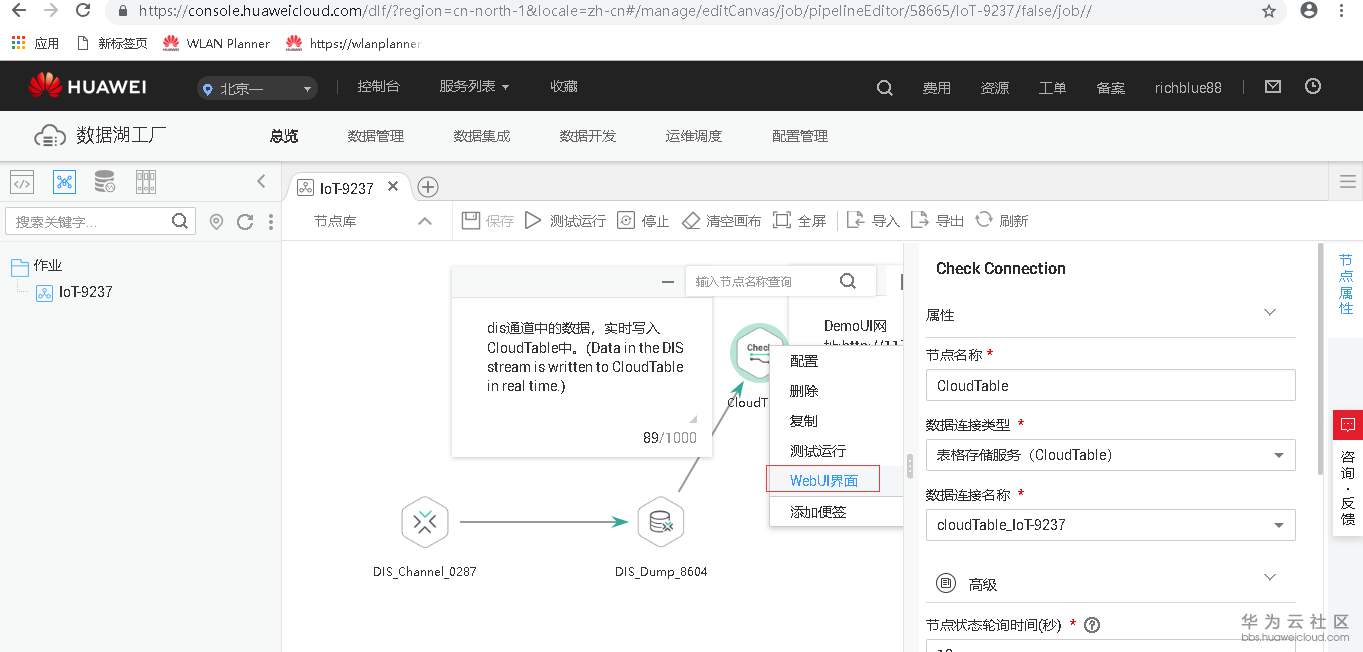
Task: Open the script editor icon in left sidebar
Action: pyautogui.click(x=21, y=181)
